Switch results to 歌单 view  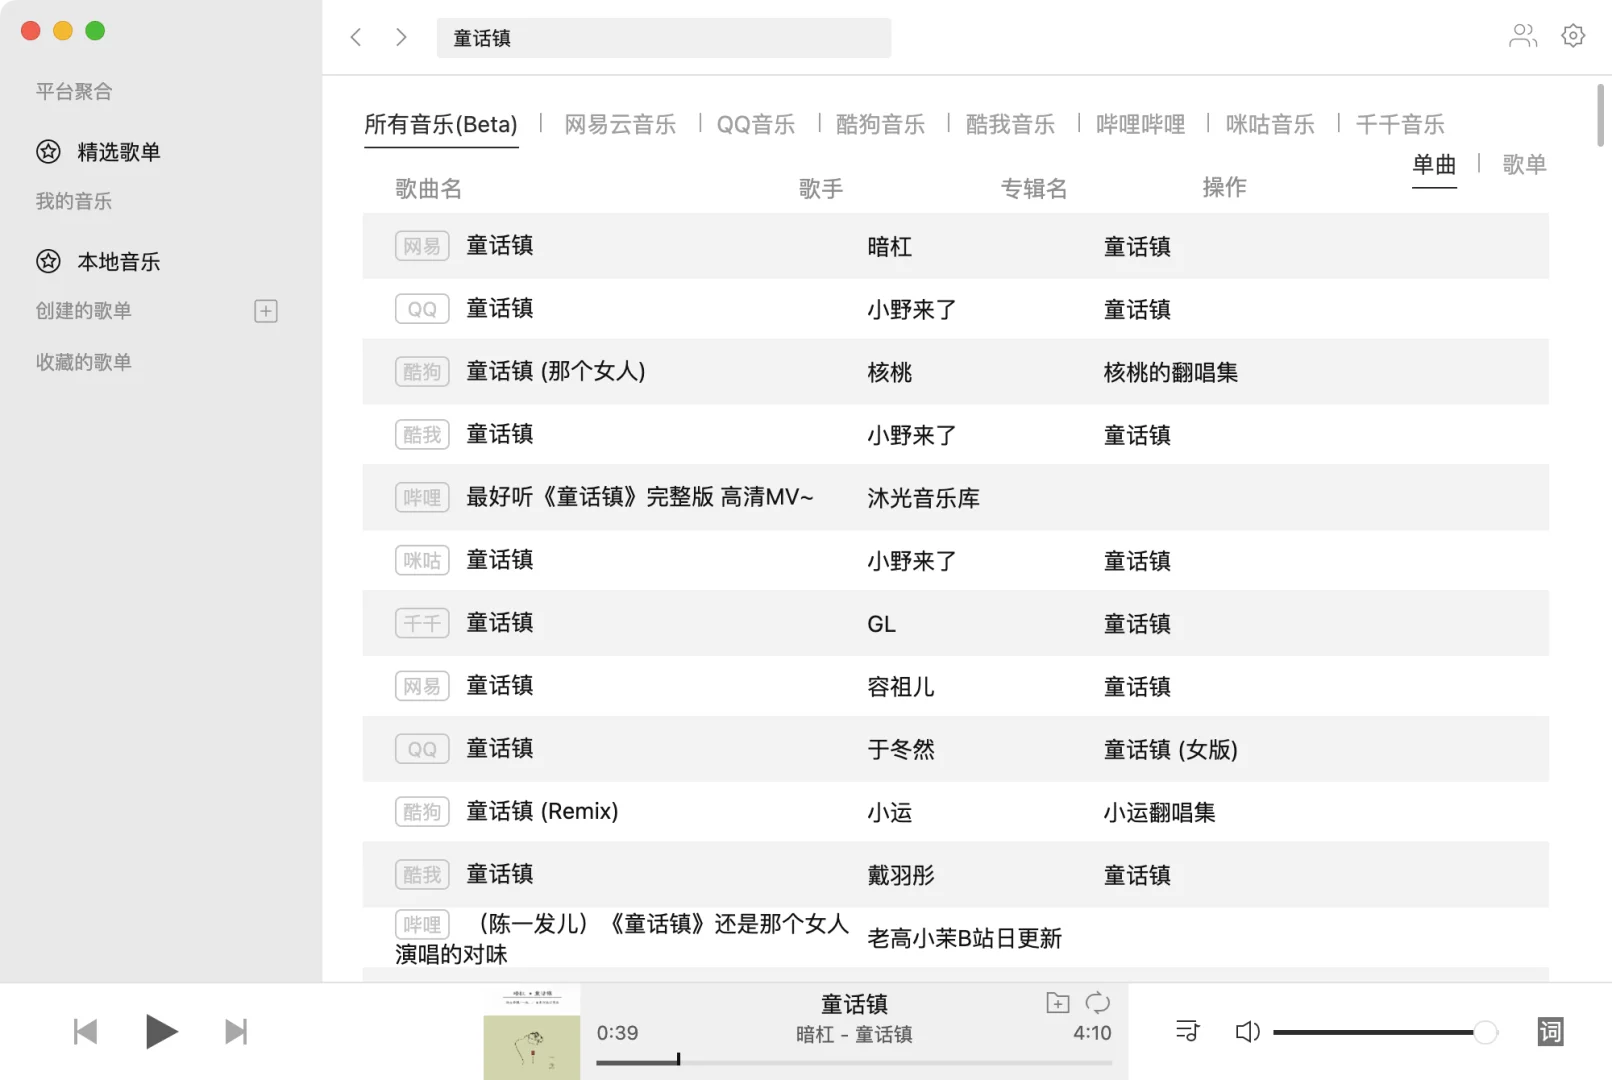tap(1524, 165)
